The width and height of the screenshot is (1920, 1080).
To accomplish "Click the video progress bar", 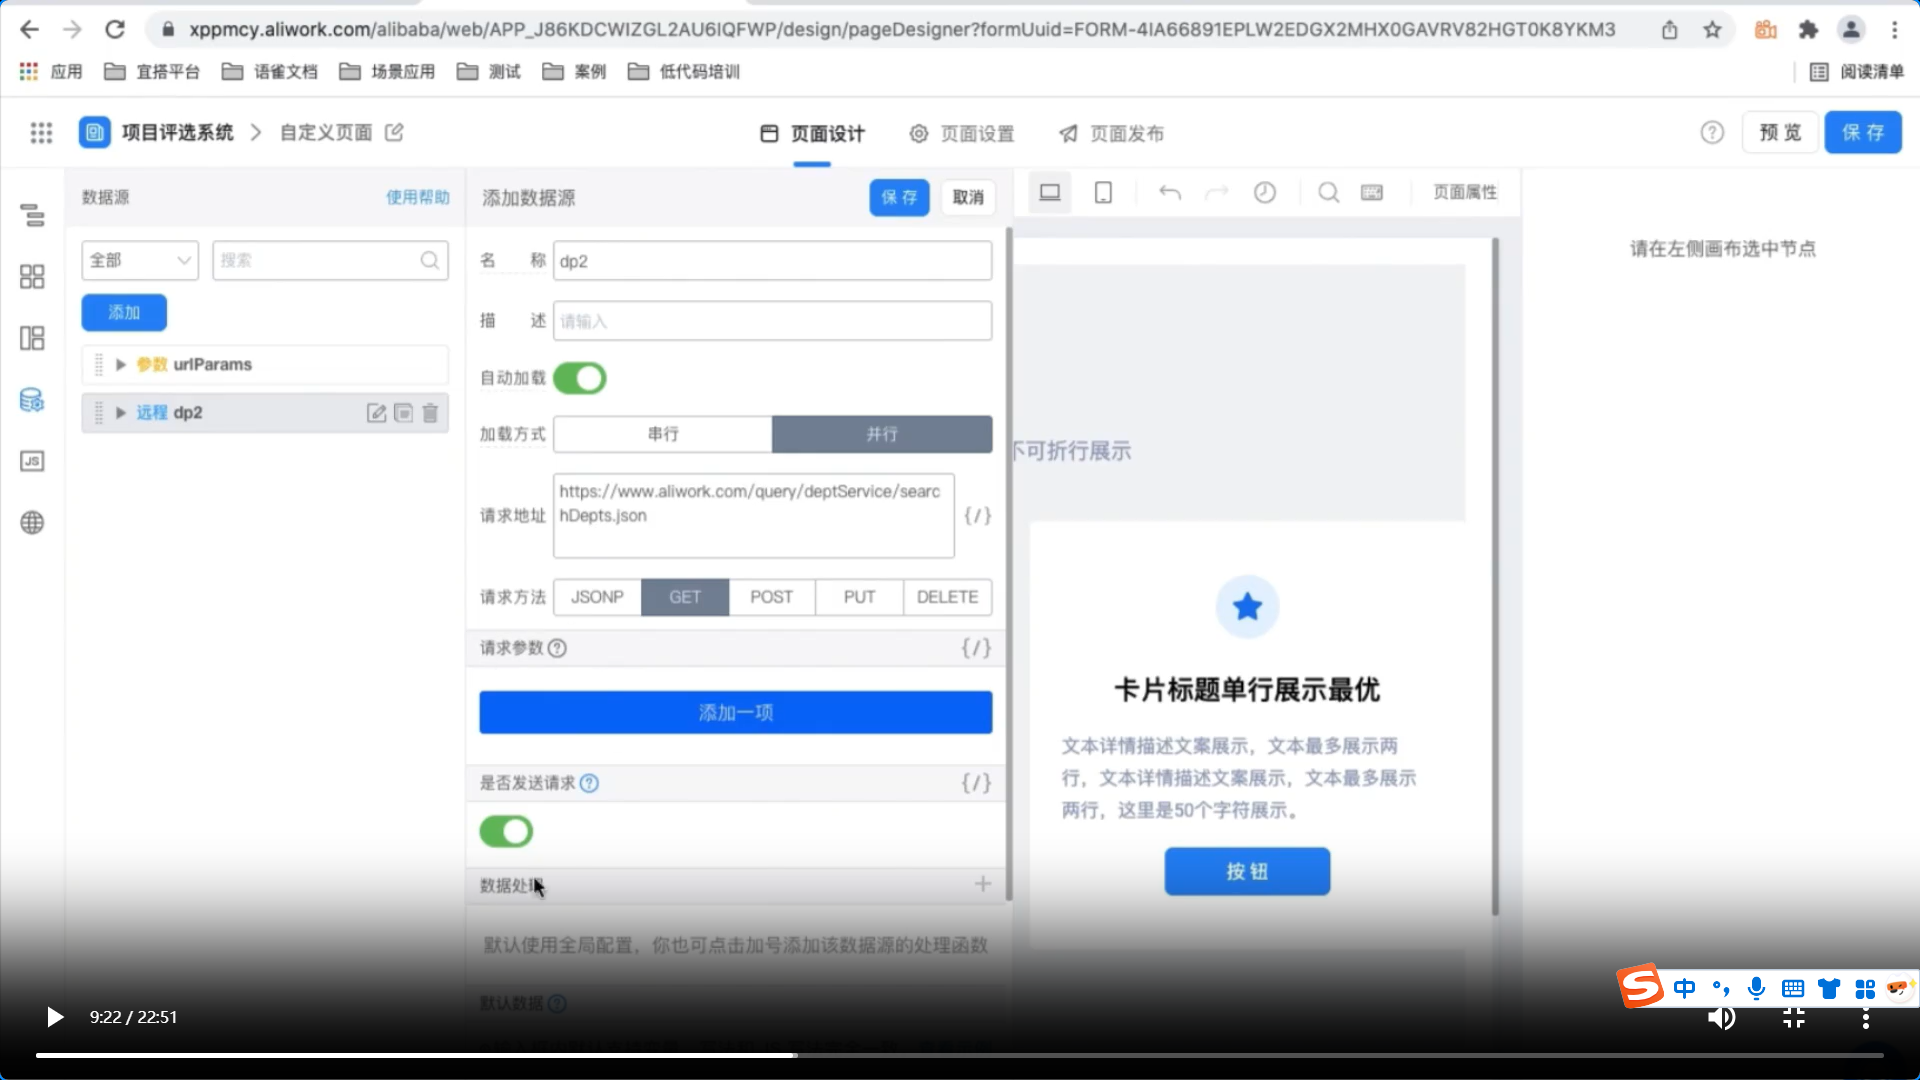I will [960, 1054].
